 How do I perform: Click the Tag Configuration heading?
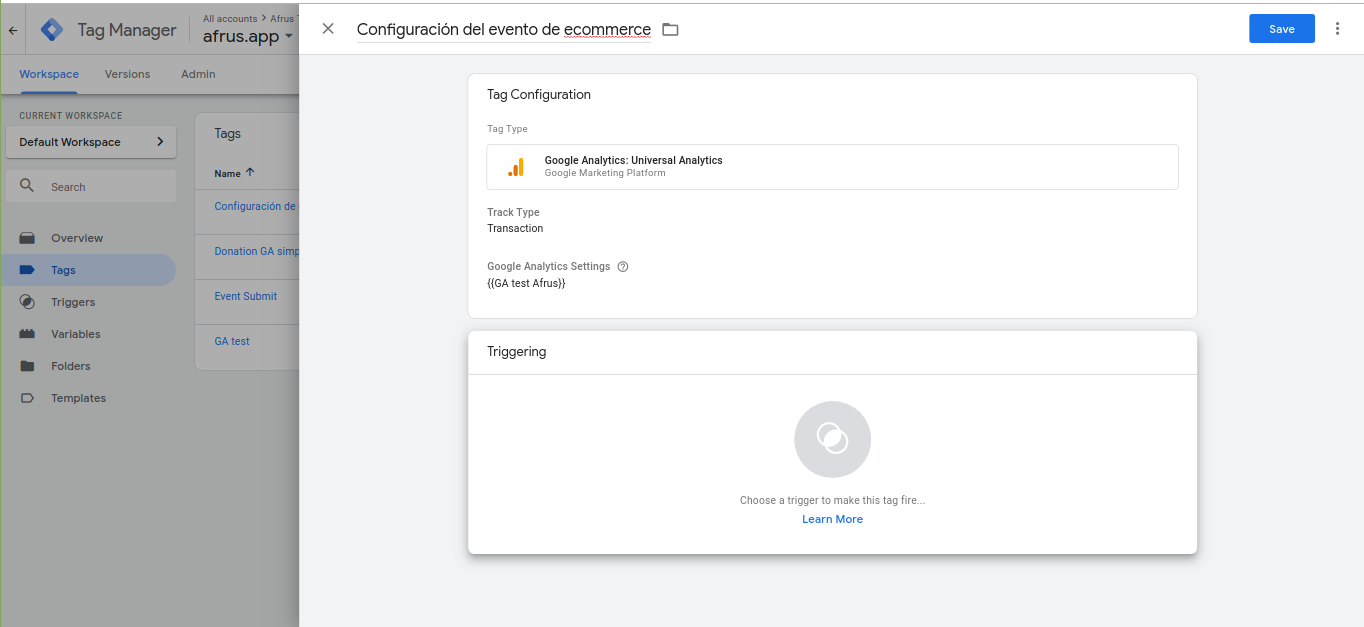(x=539, y=95)
